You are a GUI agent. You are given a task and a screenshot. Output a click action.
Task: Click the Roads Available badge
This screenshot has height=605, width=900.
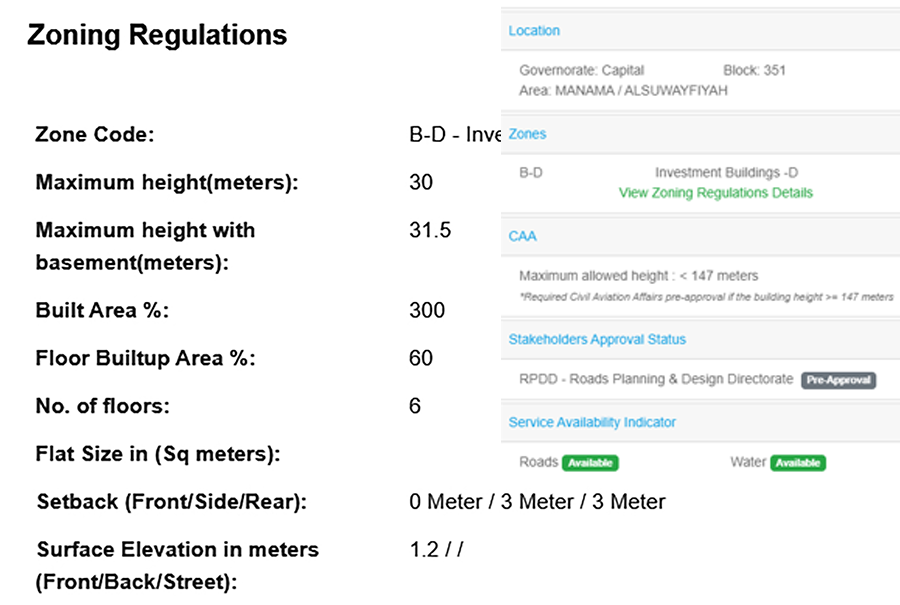590,463
